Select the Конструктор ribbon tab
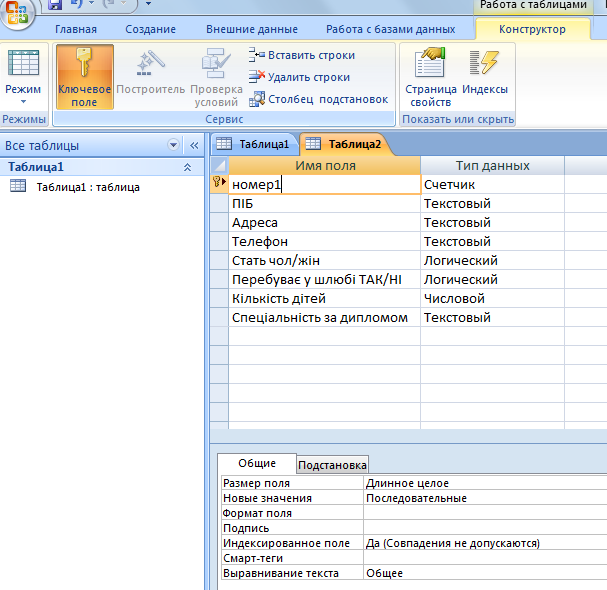Viewport: 607px width, 590px height. tap(532, 29)
